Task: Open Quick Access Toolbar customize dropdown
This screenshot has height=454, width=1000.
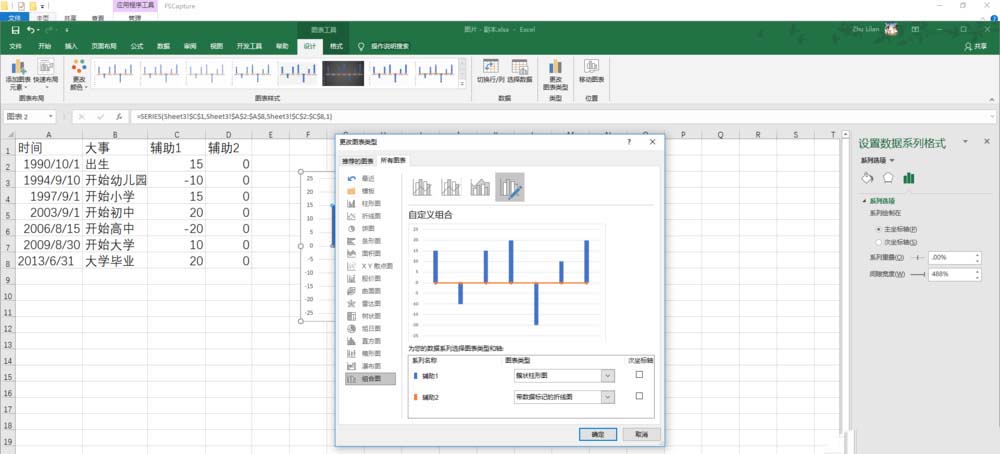Action: tap(66, 30)
